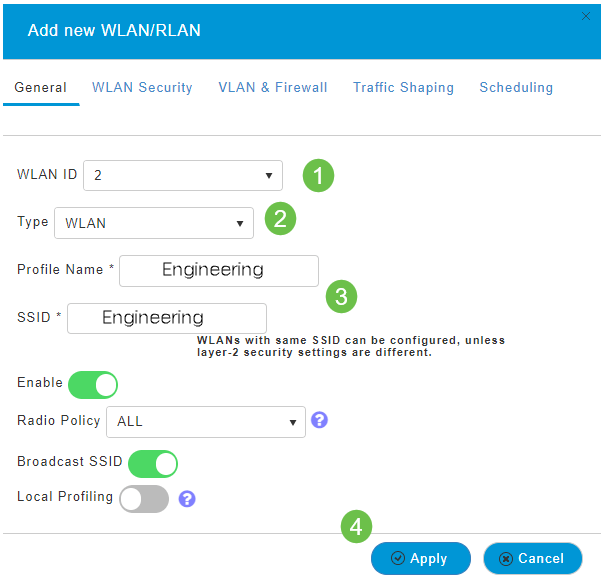Switch to the WLAN Security tab

pyautogui.click(x=142, y=88)
